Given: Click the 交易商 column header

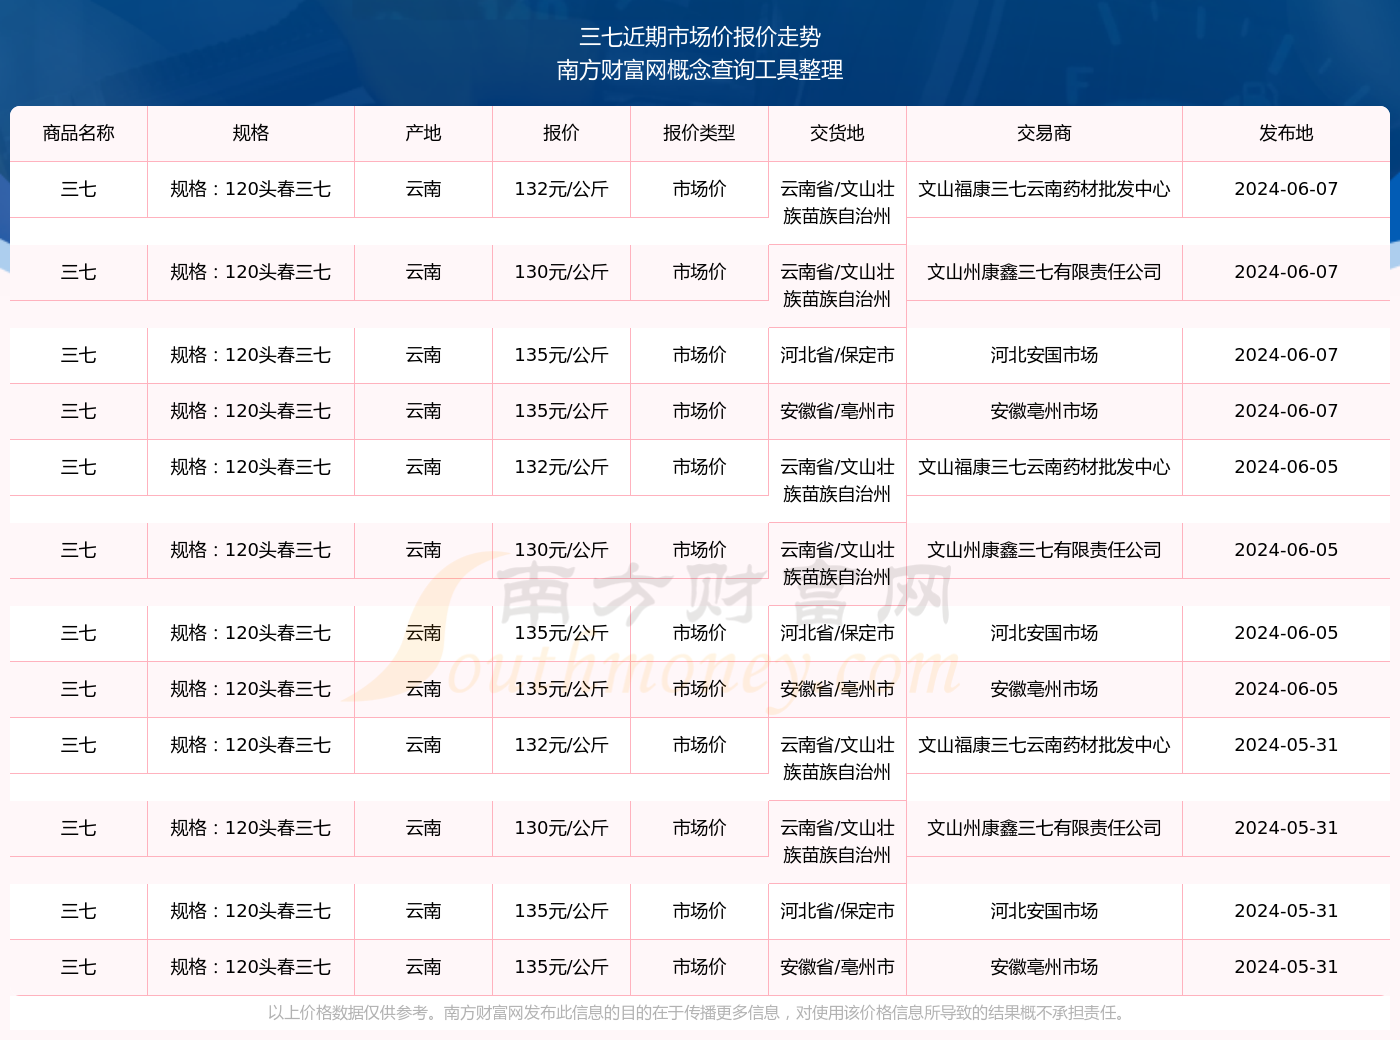Looking at the screenshot, I should tap(1045, 133).
